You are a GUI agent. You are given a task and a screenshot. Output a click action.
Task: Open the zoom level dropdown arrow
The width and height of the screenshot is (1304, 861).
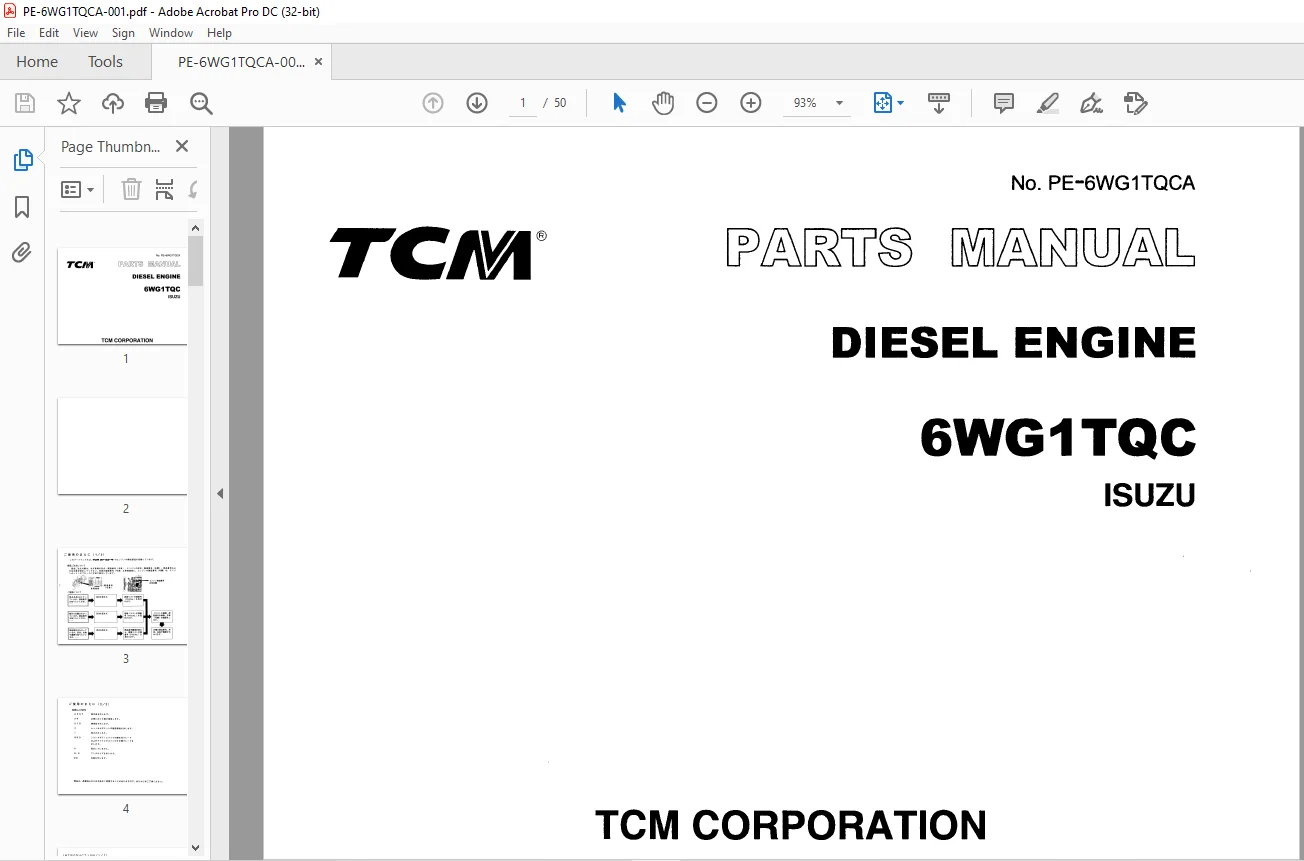(x=839, y=103)
